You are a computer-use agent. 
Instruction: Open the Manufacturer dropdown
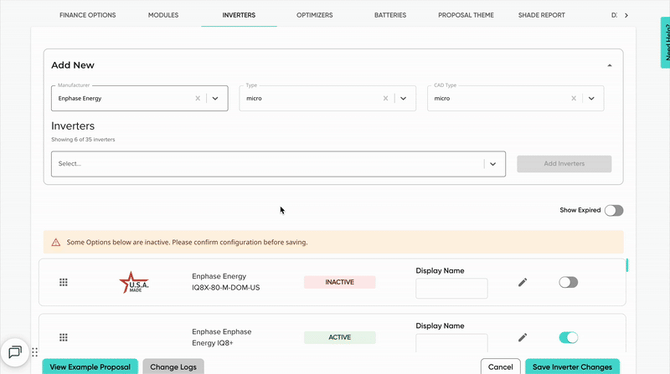click(215, 98)
